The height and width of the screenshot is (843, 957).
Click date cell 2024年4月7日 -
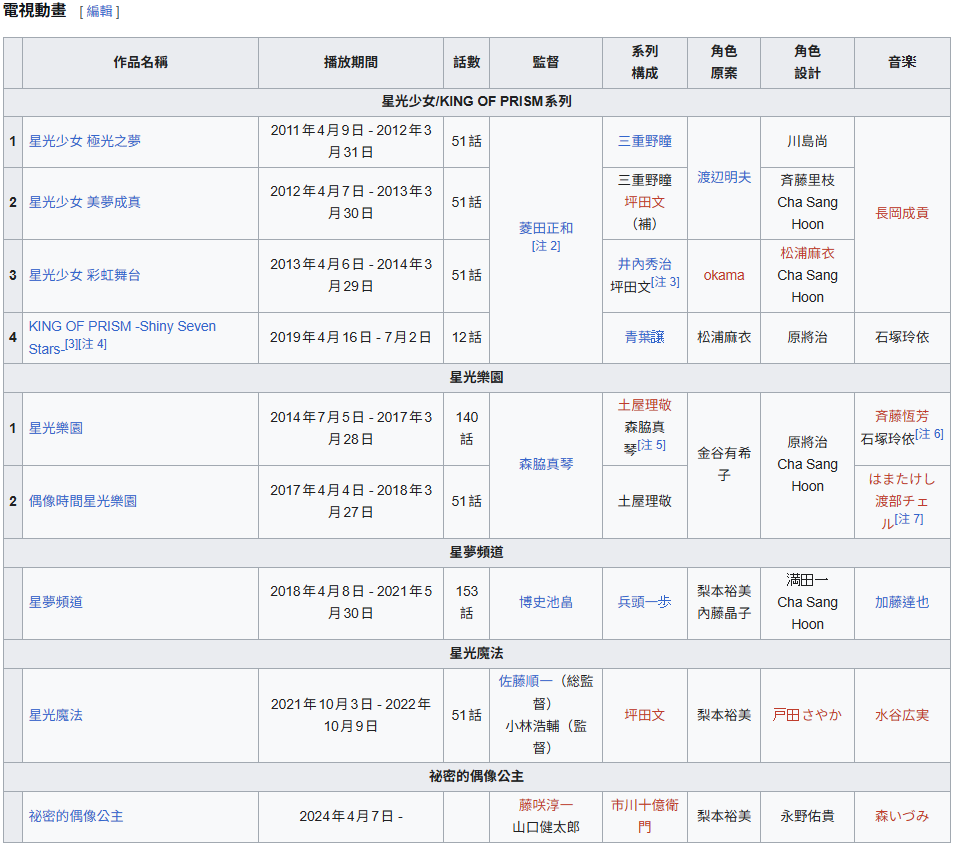(x=350, y=816)
